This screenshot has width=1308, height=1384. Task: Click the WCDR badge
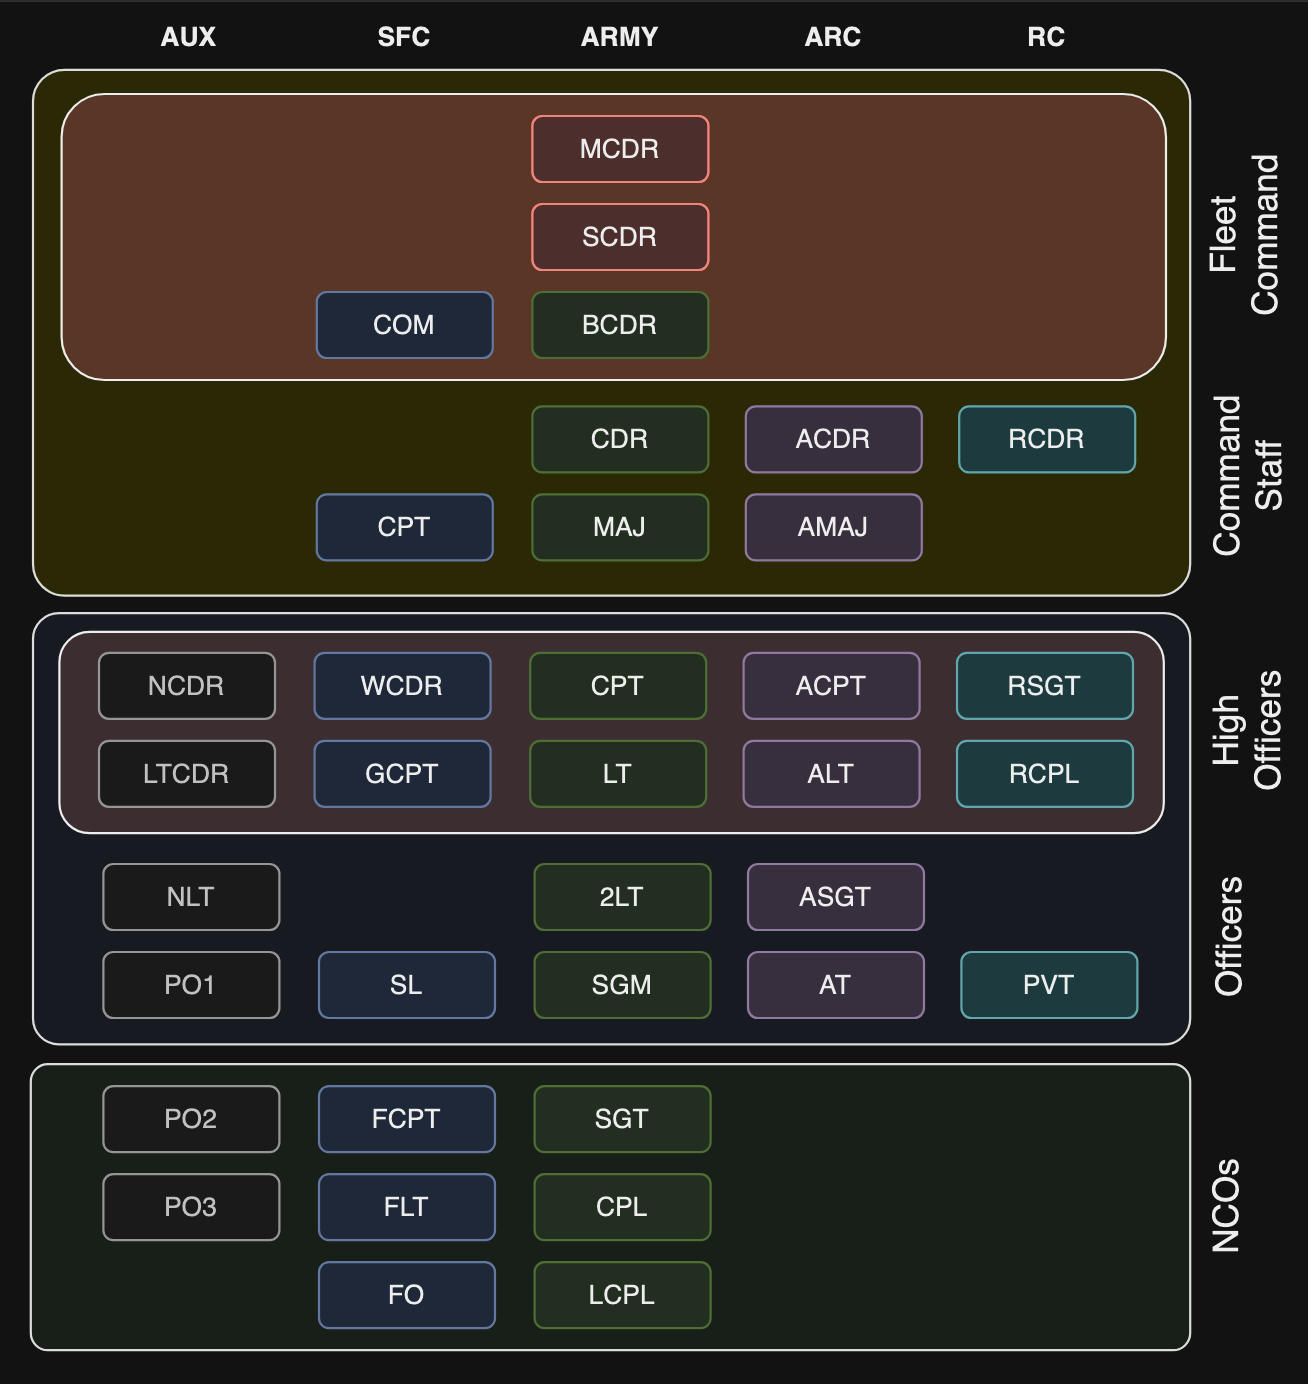(402, 686)
